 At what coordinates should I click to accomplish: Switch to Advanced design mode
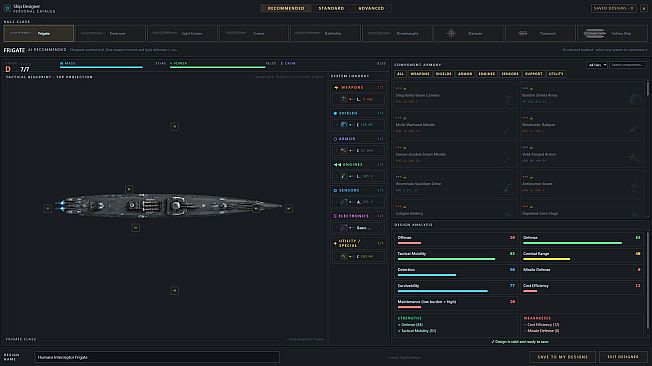371,8
